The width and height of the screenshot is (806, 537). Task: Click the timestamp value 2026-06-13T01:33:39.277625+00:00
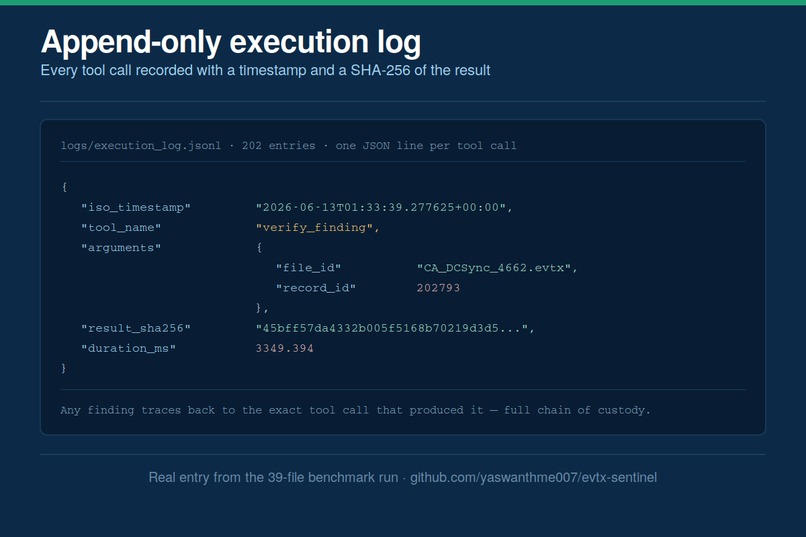coord(384,208)
